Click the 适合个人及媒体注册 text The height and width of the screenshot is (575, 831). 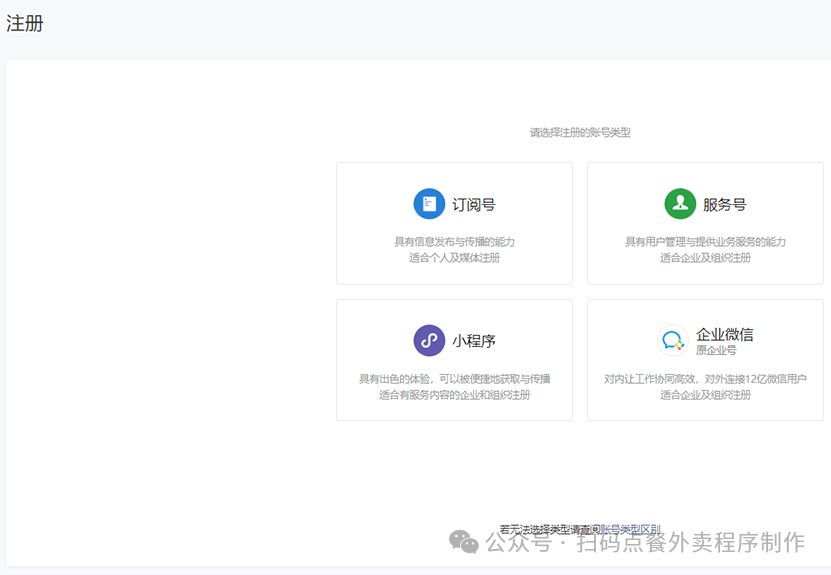coord(454,258)
